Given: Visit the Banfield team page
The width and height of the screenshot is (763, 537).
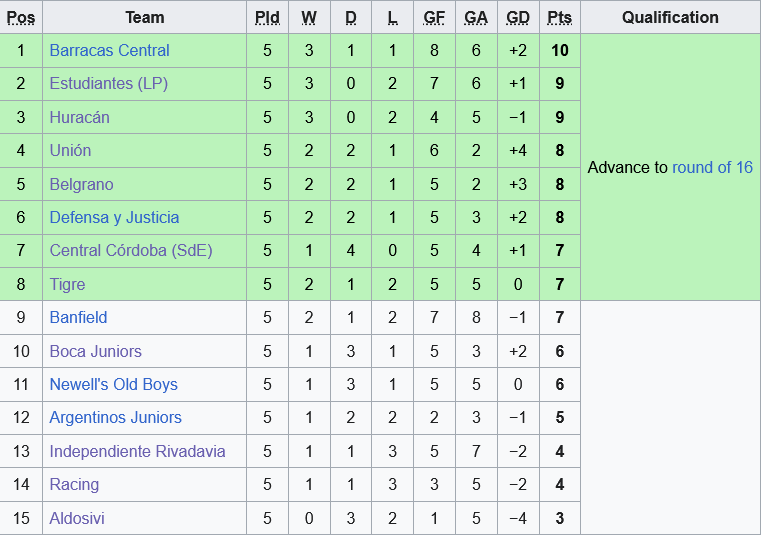Looking at the screenshot, I should [x=78, y=318].
